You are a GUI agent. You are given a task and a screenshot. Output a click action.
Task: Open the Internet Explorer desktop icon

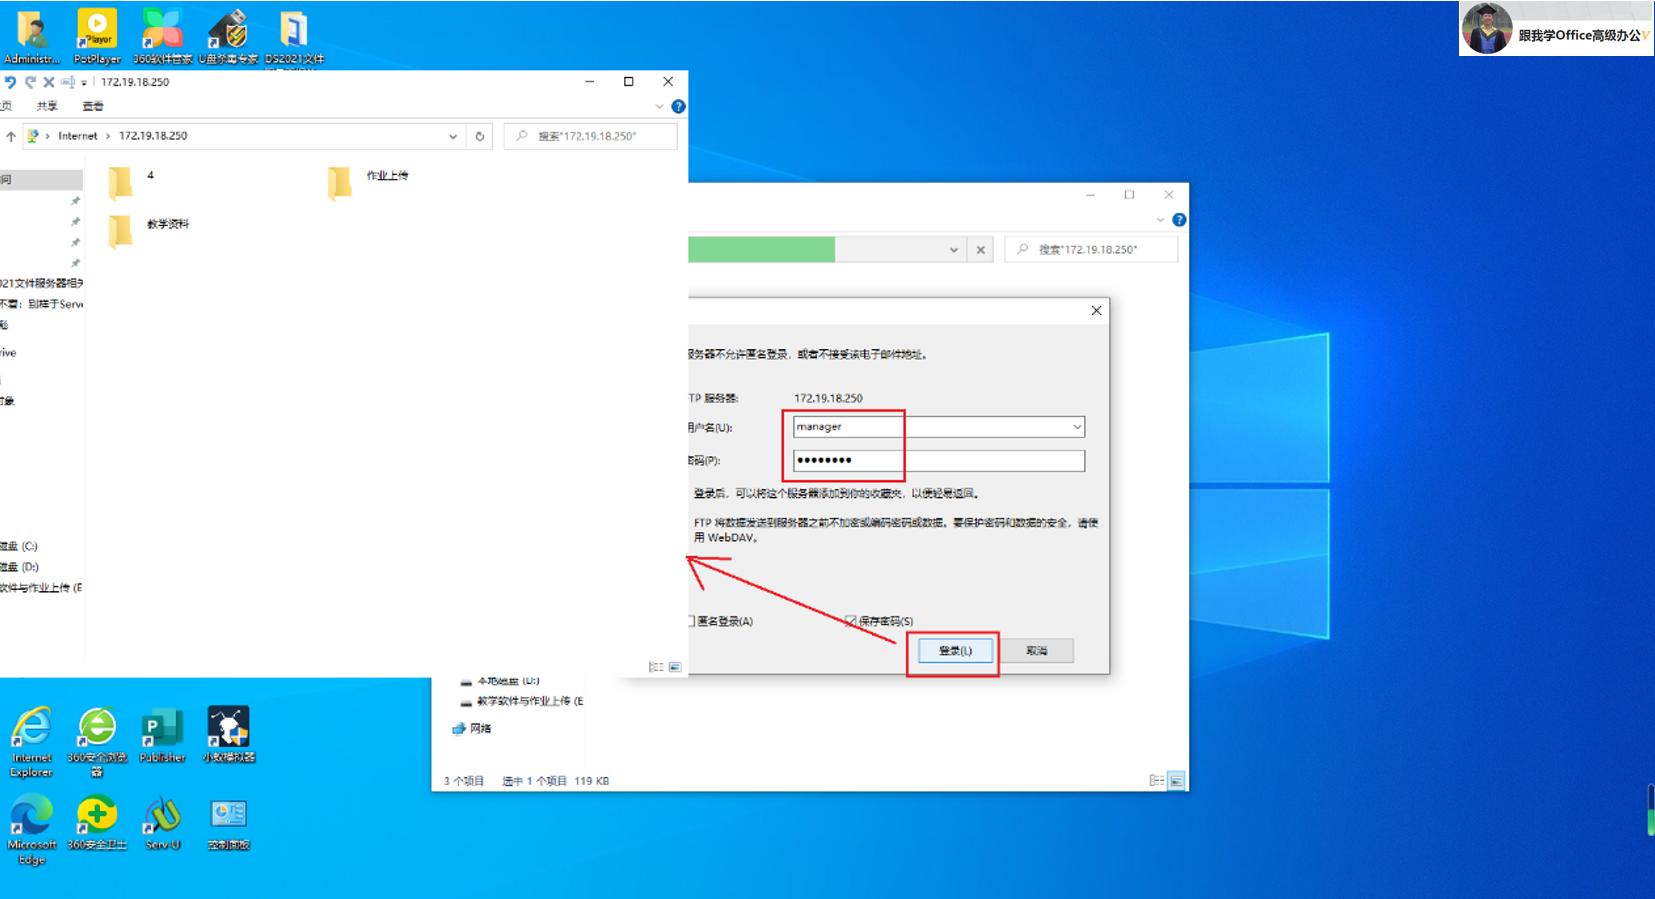point(32,742)
